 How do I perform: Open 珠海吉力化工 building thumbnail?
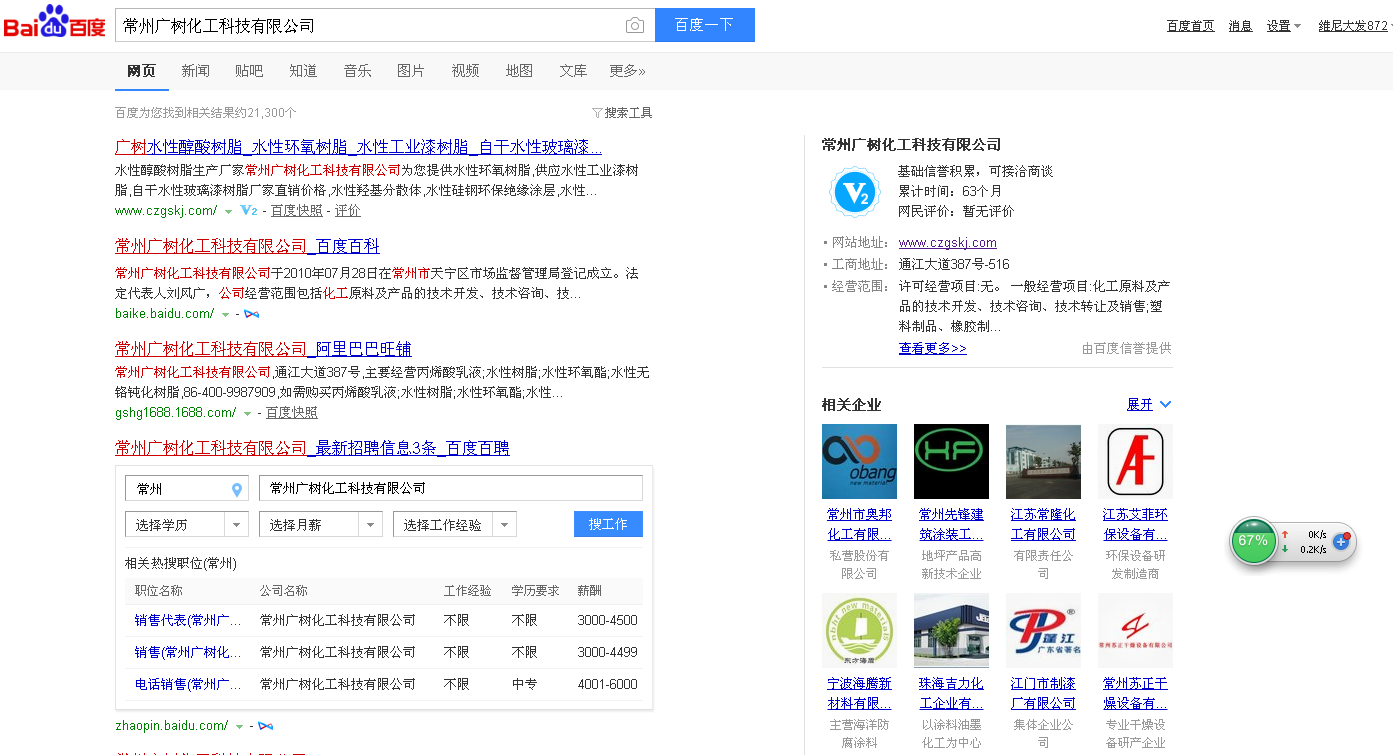(951, 631)
